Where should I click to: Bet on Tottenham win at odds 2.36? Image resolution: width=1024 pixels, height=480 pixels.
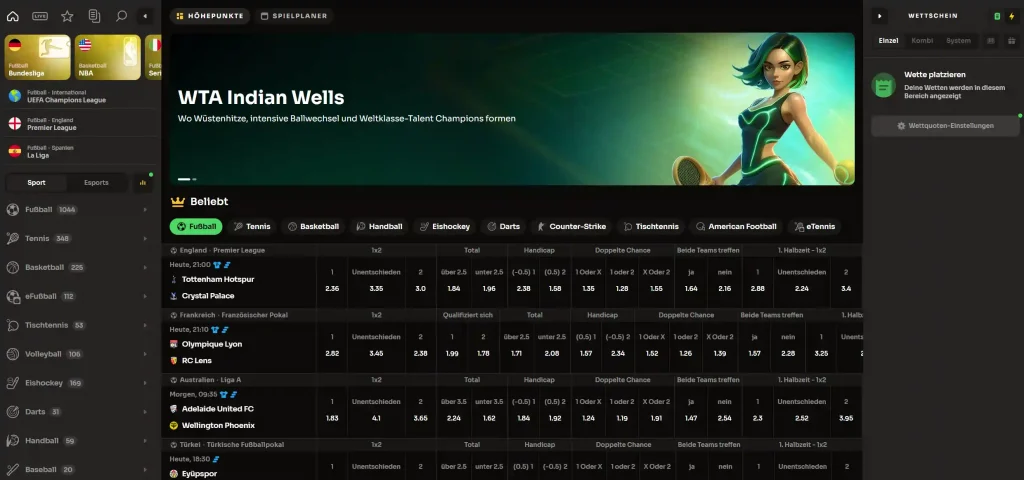[x=332, y=280]
